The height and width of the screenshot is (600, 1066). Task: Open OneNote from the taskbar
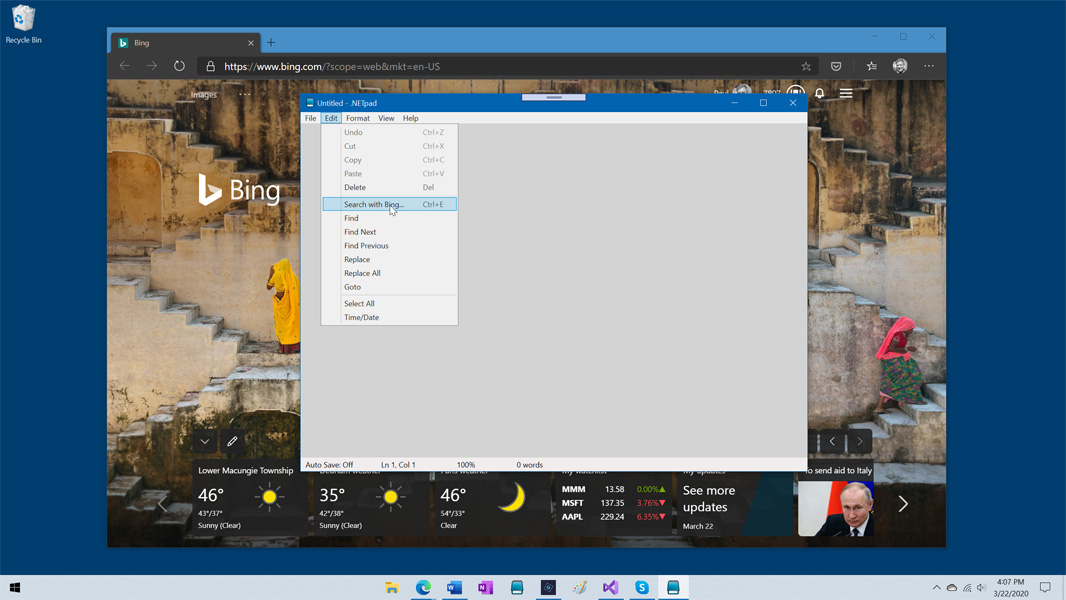pos(486,587)
